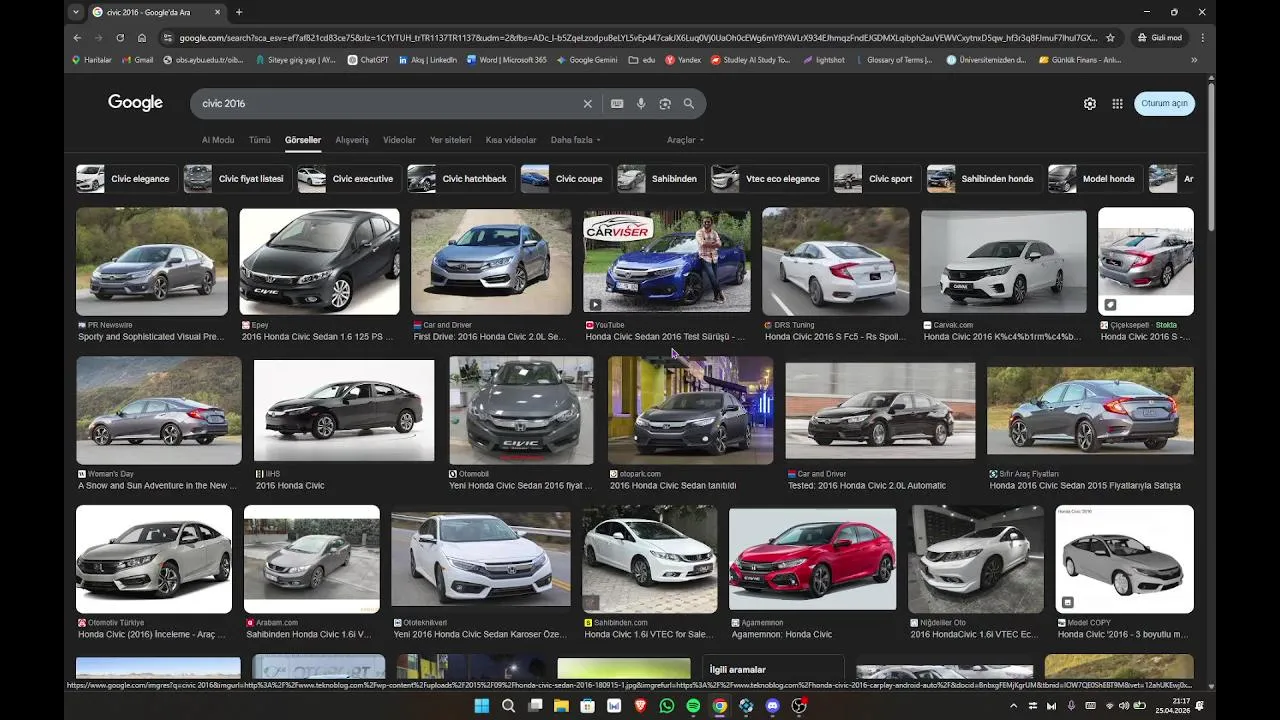Click the browser address bar URL

click(637, 38)
